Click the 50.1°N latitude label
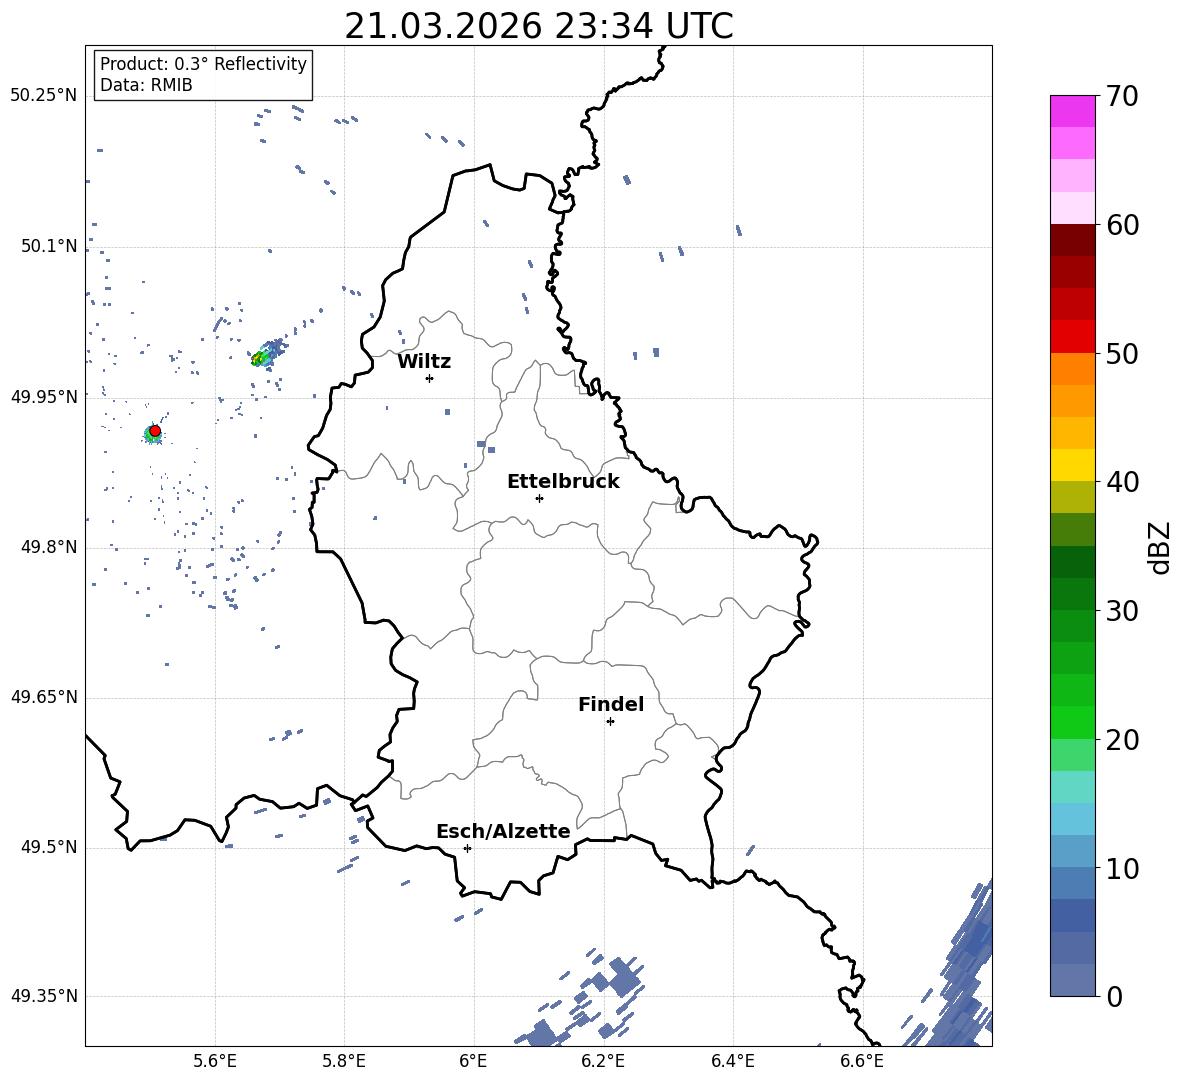 pos(49,246)
